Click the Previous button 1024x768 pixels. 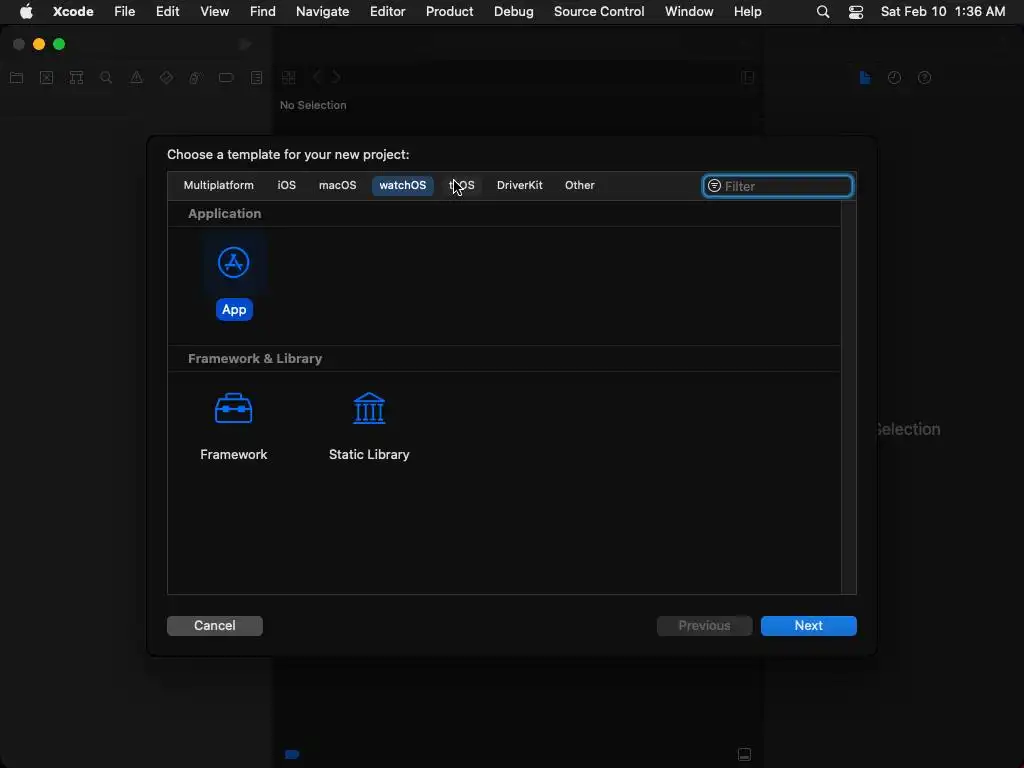pos(705,626)
